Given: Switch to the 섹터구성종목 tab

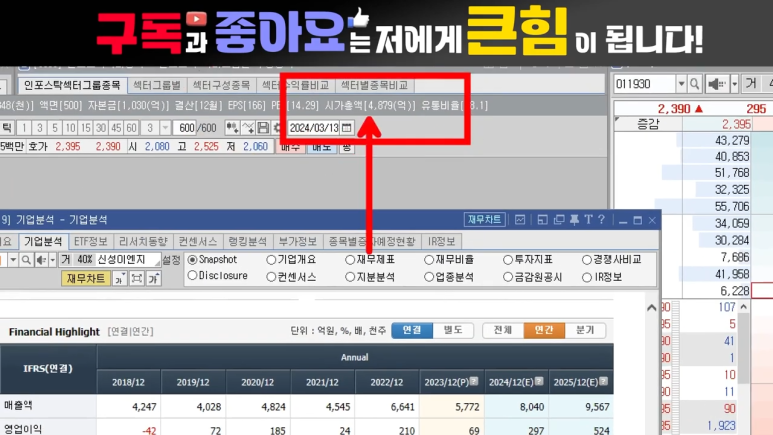Looking at the screenshot, I should click(x=221, y=85).
